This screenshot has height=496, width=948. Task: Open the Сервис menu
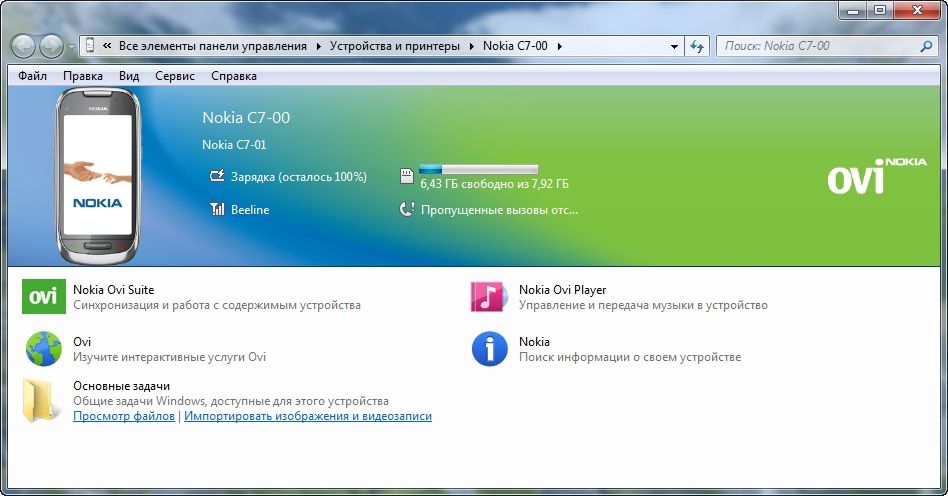[175, 76]
